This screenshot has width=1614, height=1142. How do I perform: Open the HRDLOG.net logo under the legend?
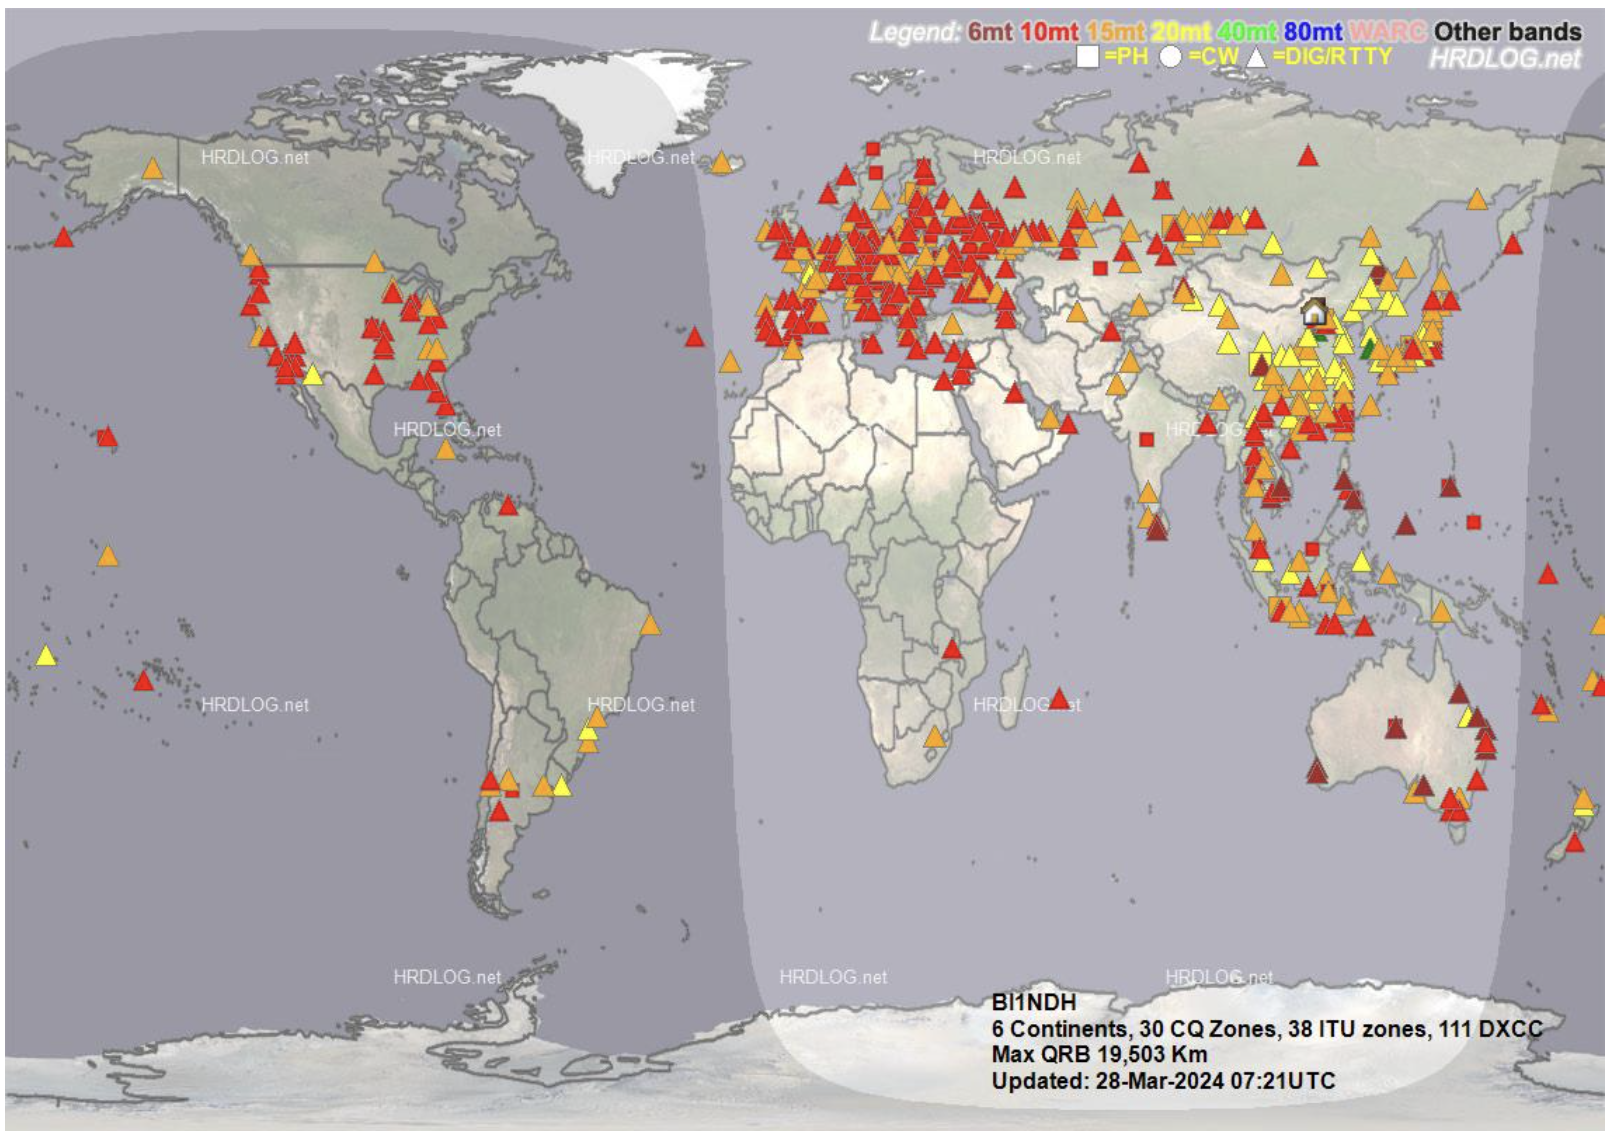(1505, 59)
